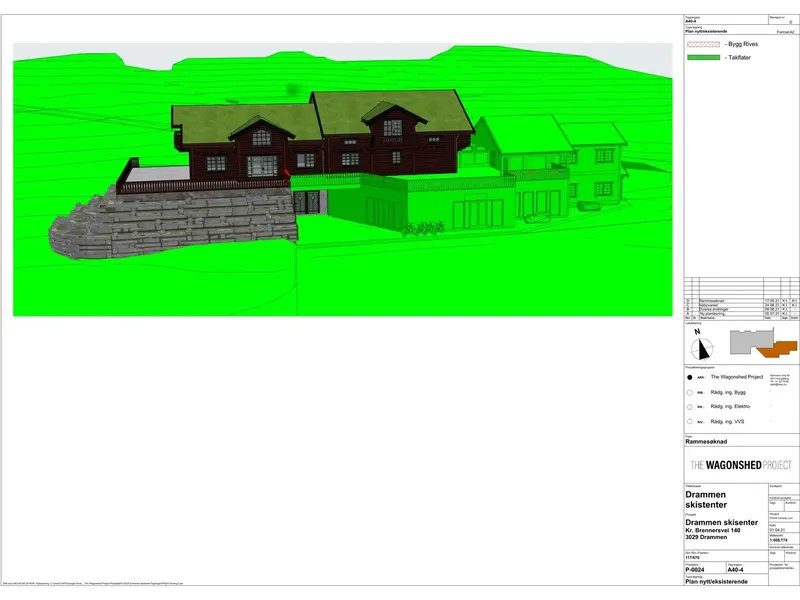Click the '3029 Drammen' postal line
Image resolution: width=800 pixels, height=600 pixels.
(x=706, y=537)
